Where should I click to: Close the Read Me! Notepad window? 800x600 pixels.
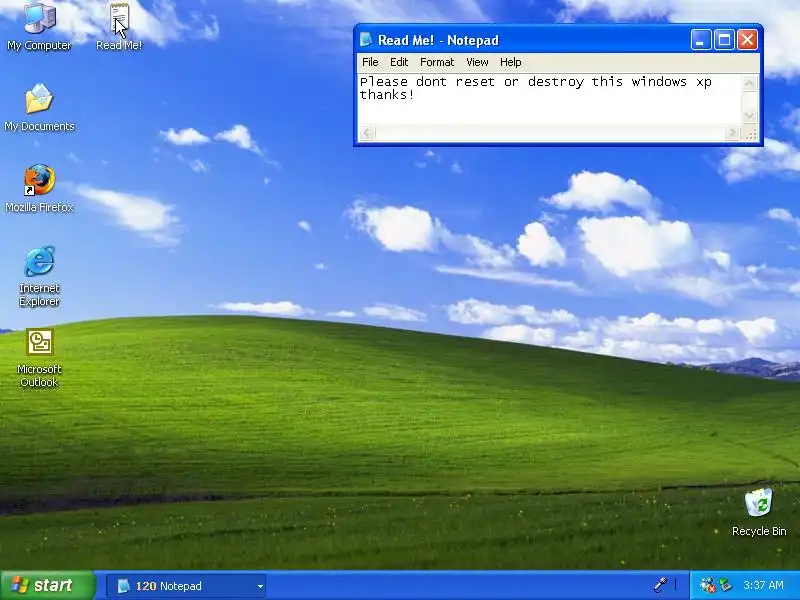click(x=747, y=40)
